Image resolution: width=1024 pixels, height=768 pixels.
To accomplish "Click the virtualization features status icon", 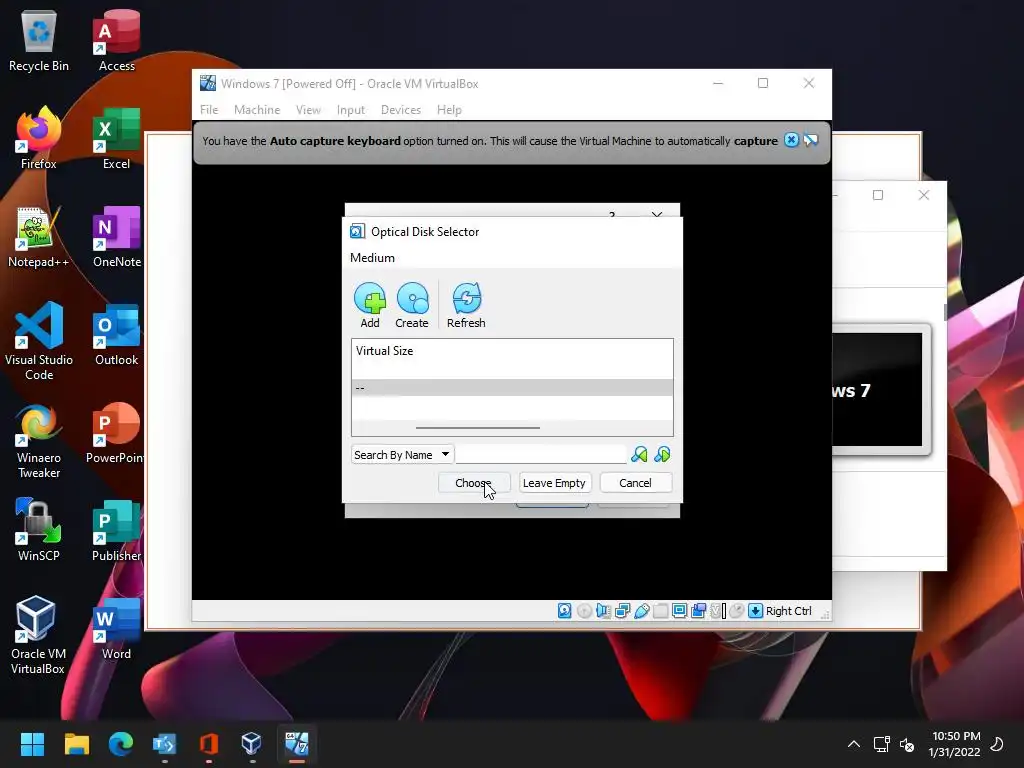I will click(x=718, y=611).
